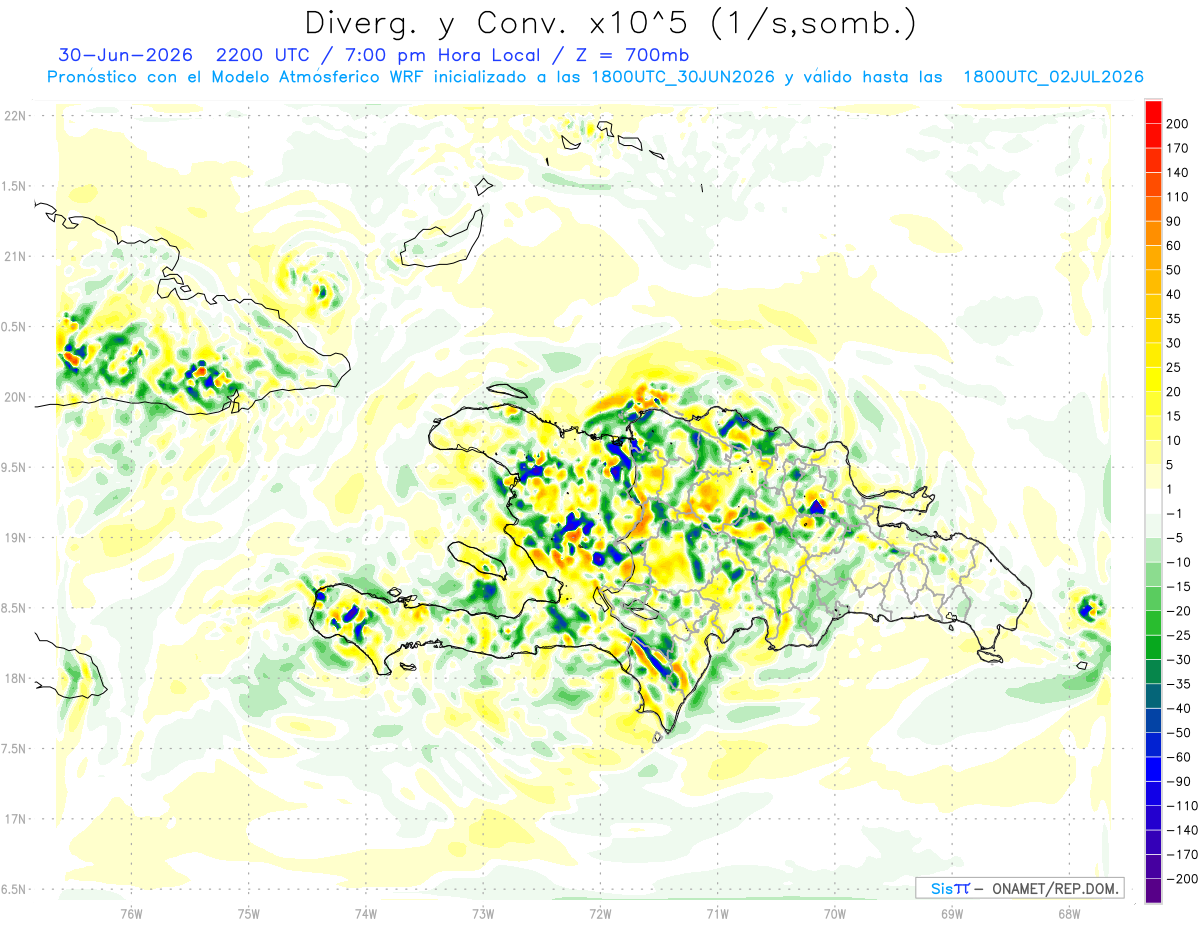Click the "74W" longitude label
1200x927 pixels.
pyautogui.click(x=366, y=914)
